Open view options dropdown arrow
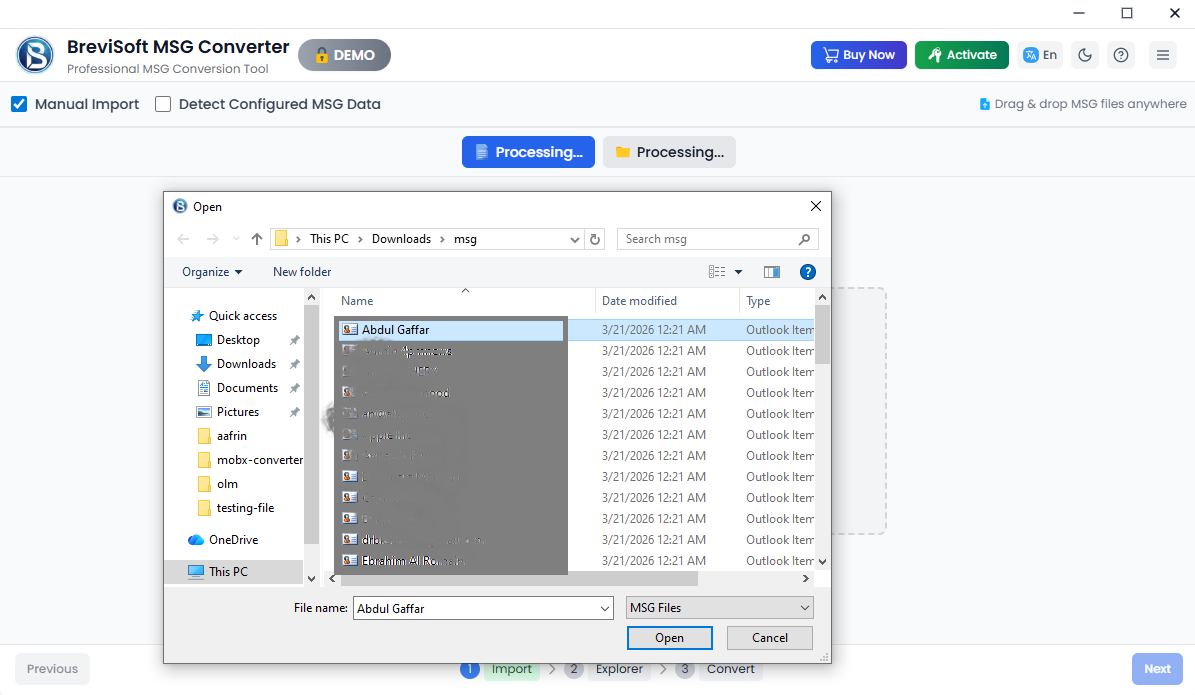The image size is (1195, 695). 738,272
